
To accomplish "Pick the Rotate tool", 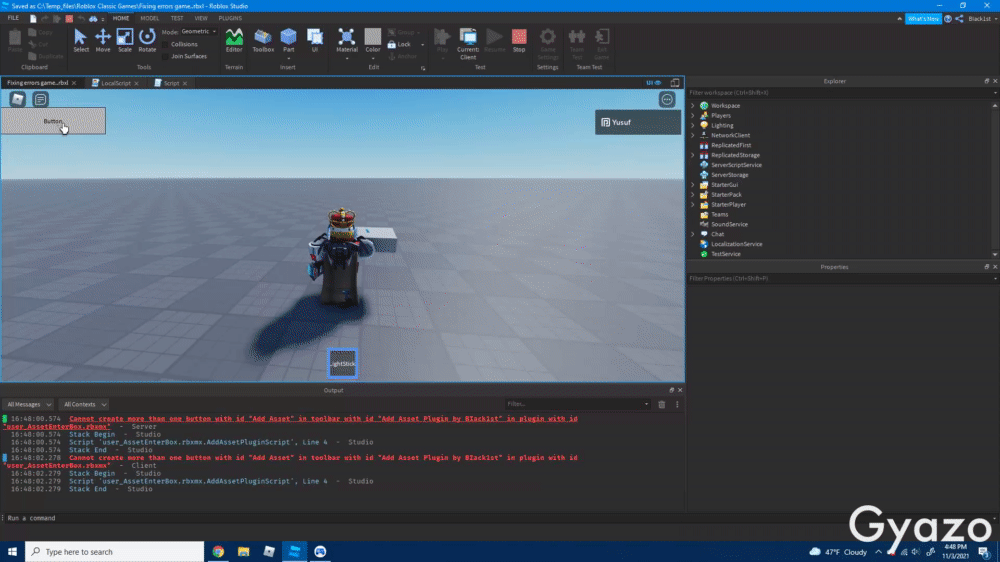I will click(147, 40).
